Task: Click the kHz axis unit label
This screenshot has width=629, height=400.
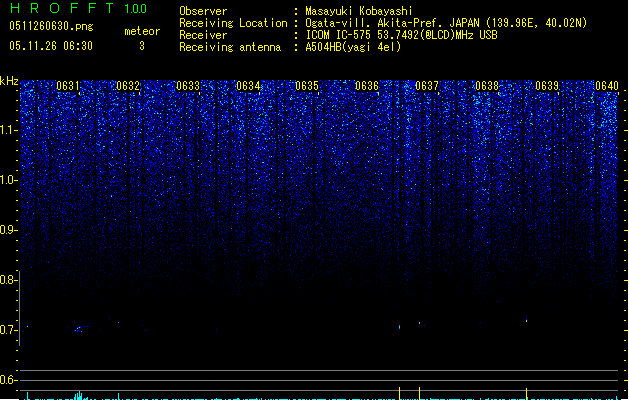Action: click(9, 81)
